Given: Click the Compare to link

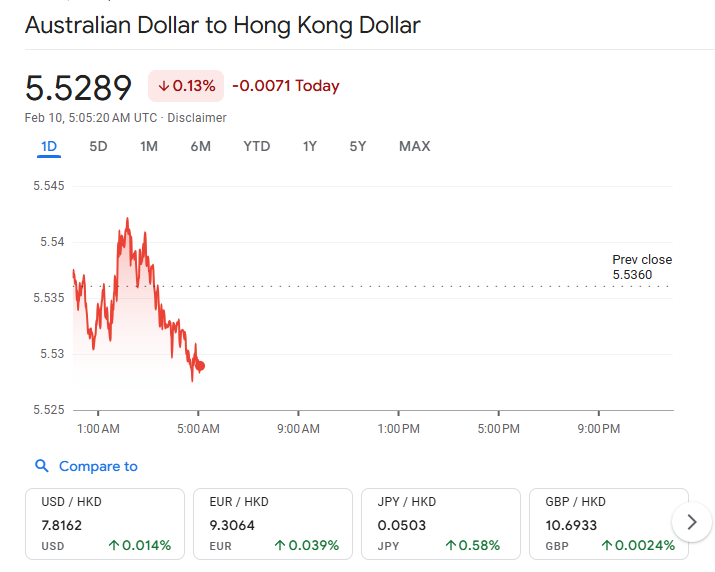Looking at the screenshot, I should point(98,466).
